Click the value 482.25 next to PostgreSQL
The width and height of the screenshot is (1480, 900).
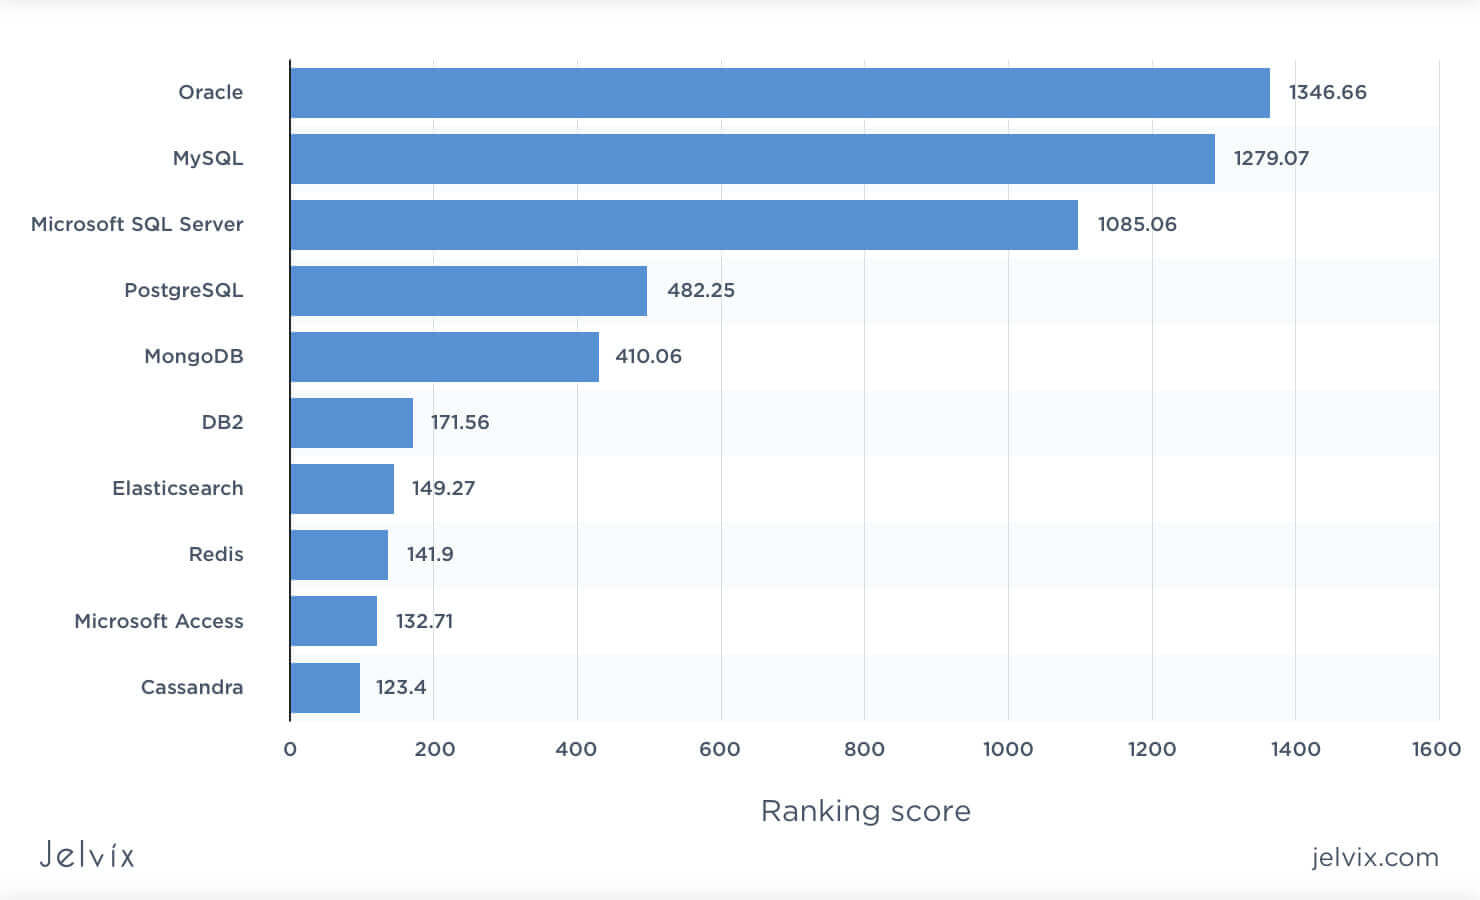click(x=702, y=290)
